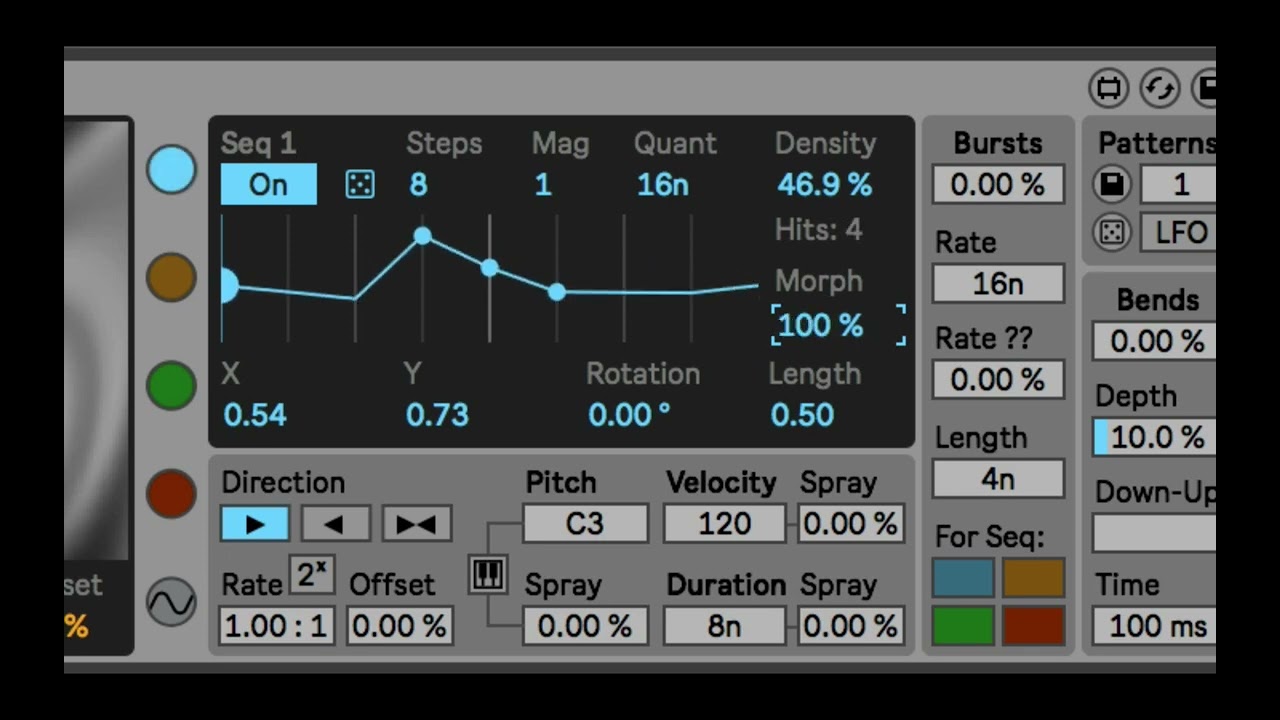
Task: Click the highest envelope point in graph
Action: tap(422, 236)
